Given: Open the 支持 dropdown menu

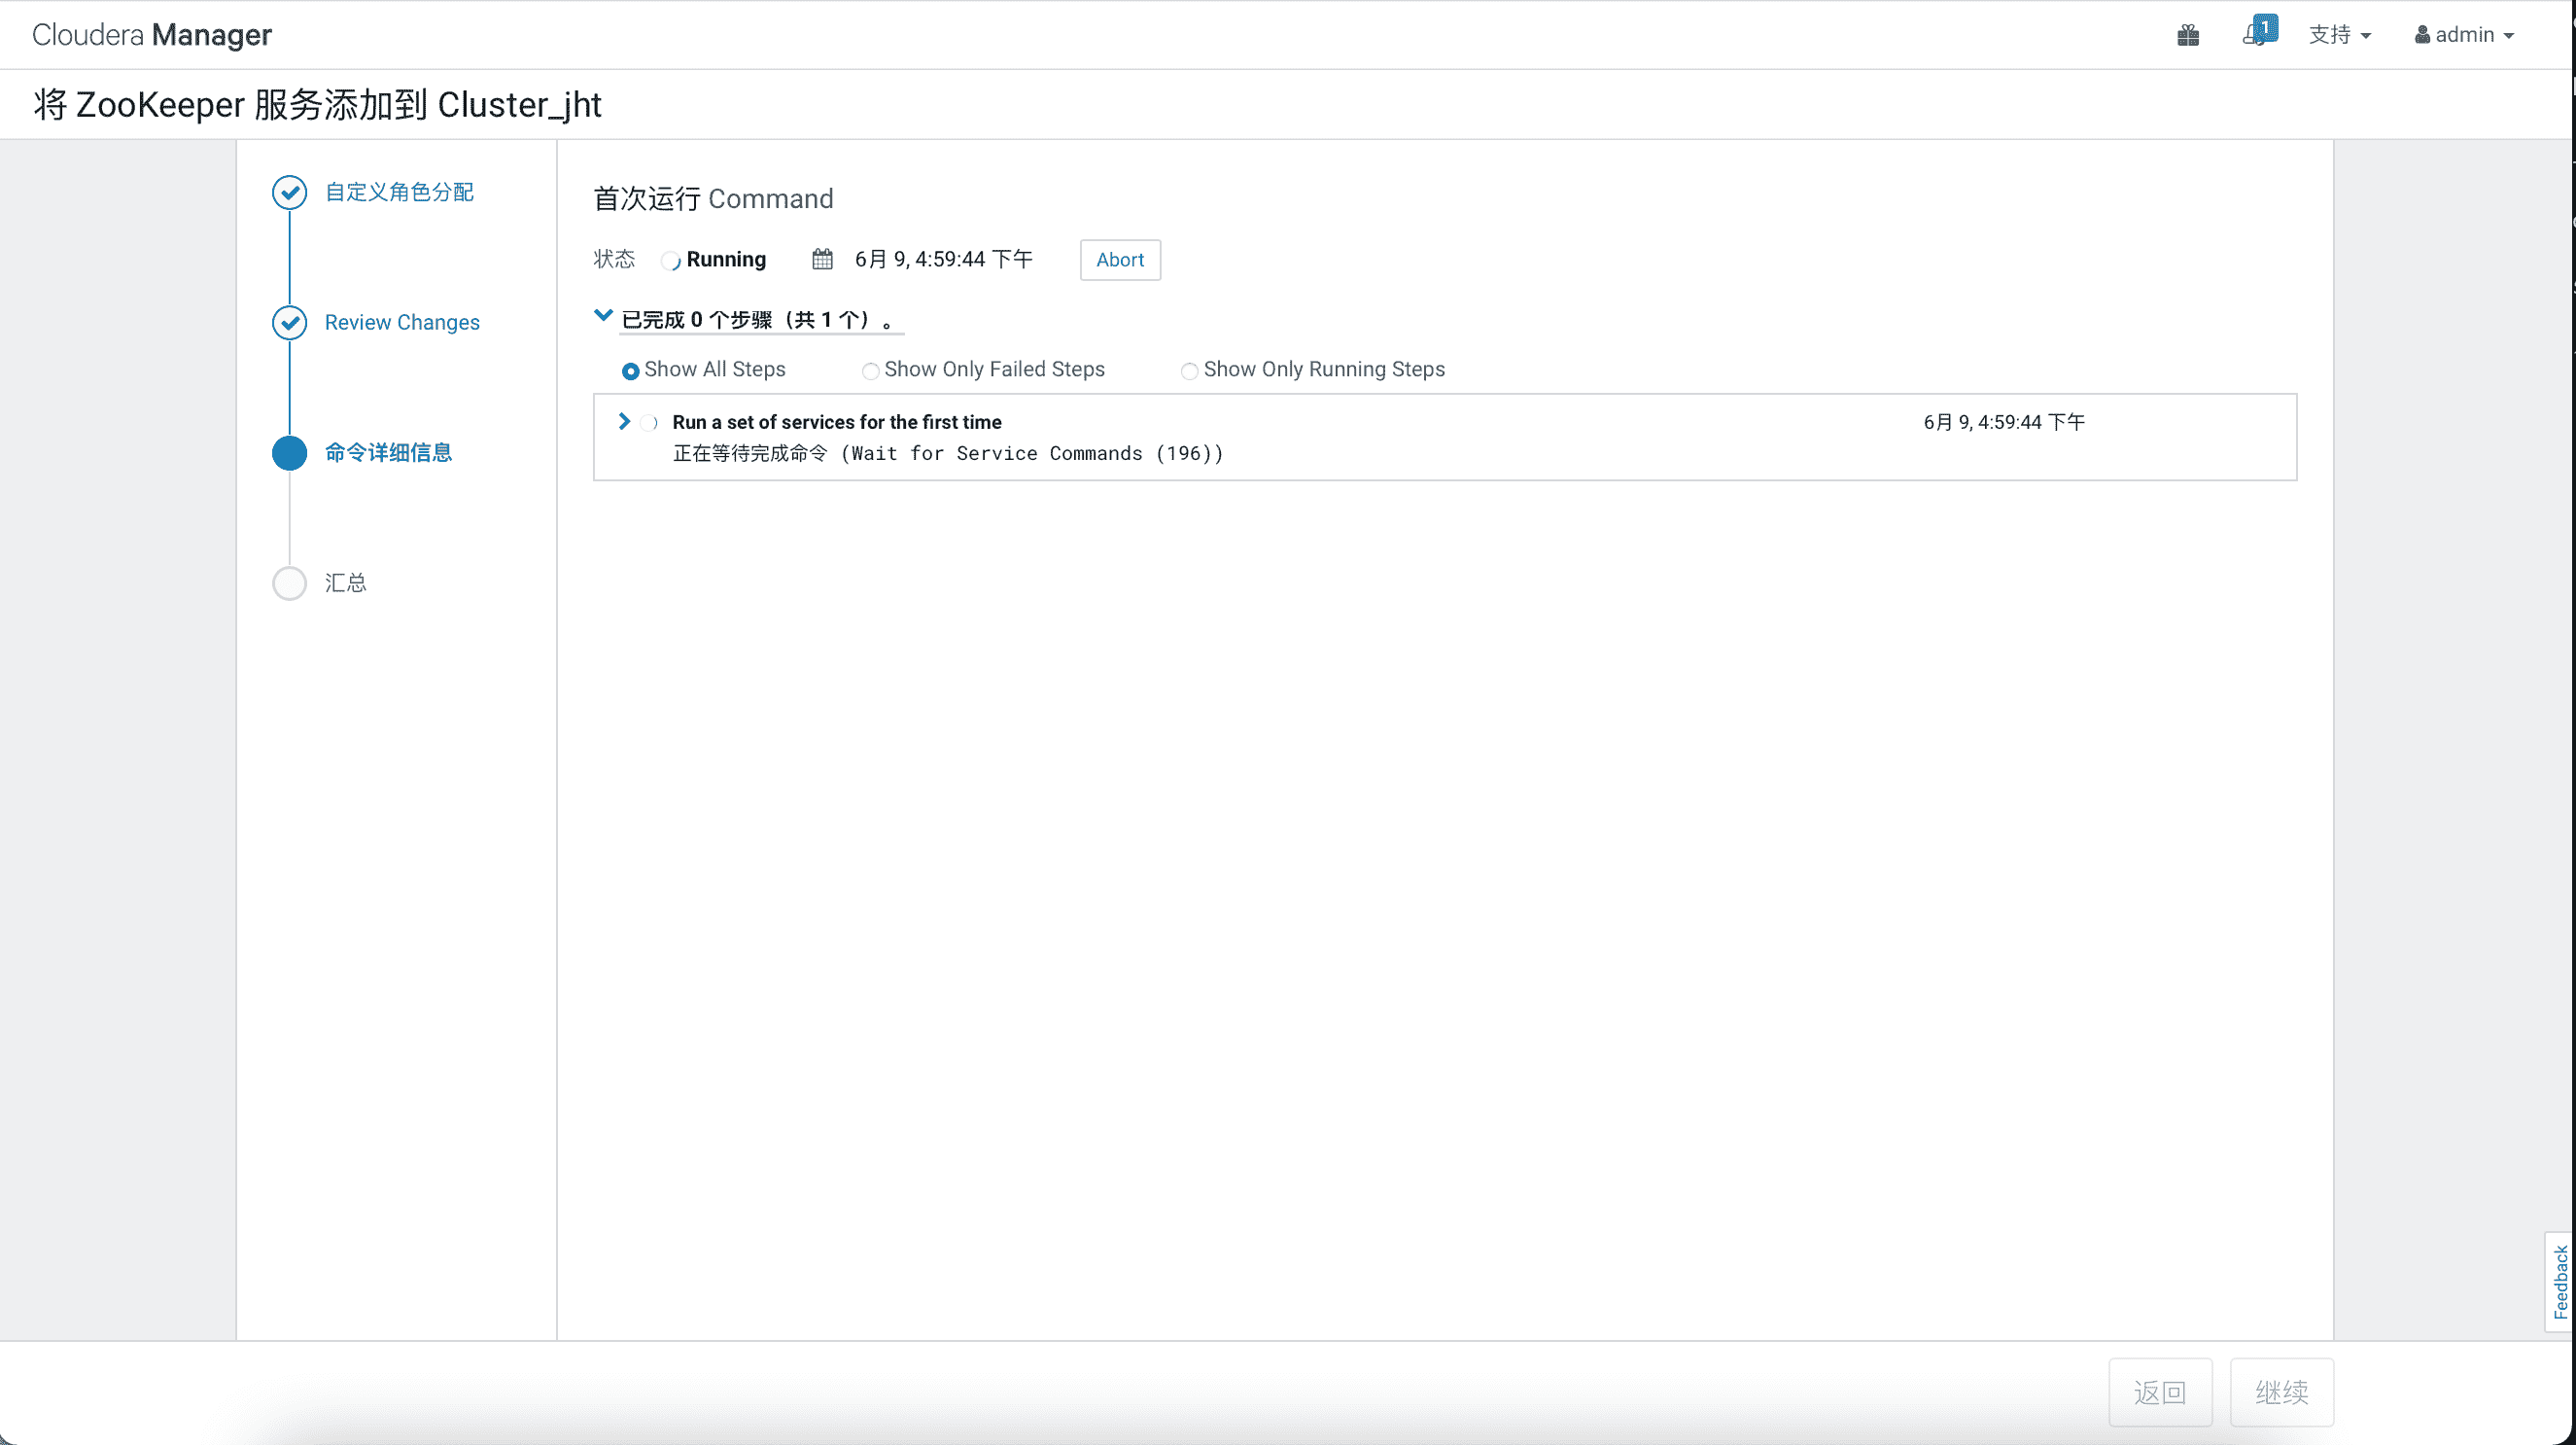Looking at the screenshot, I should [2340, 35].
